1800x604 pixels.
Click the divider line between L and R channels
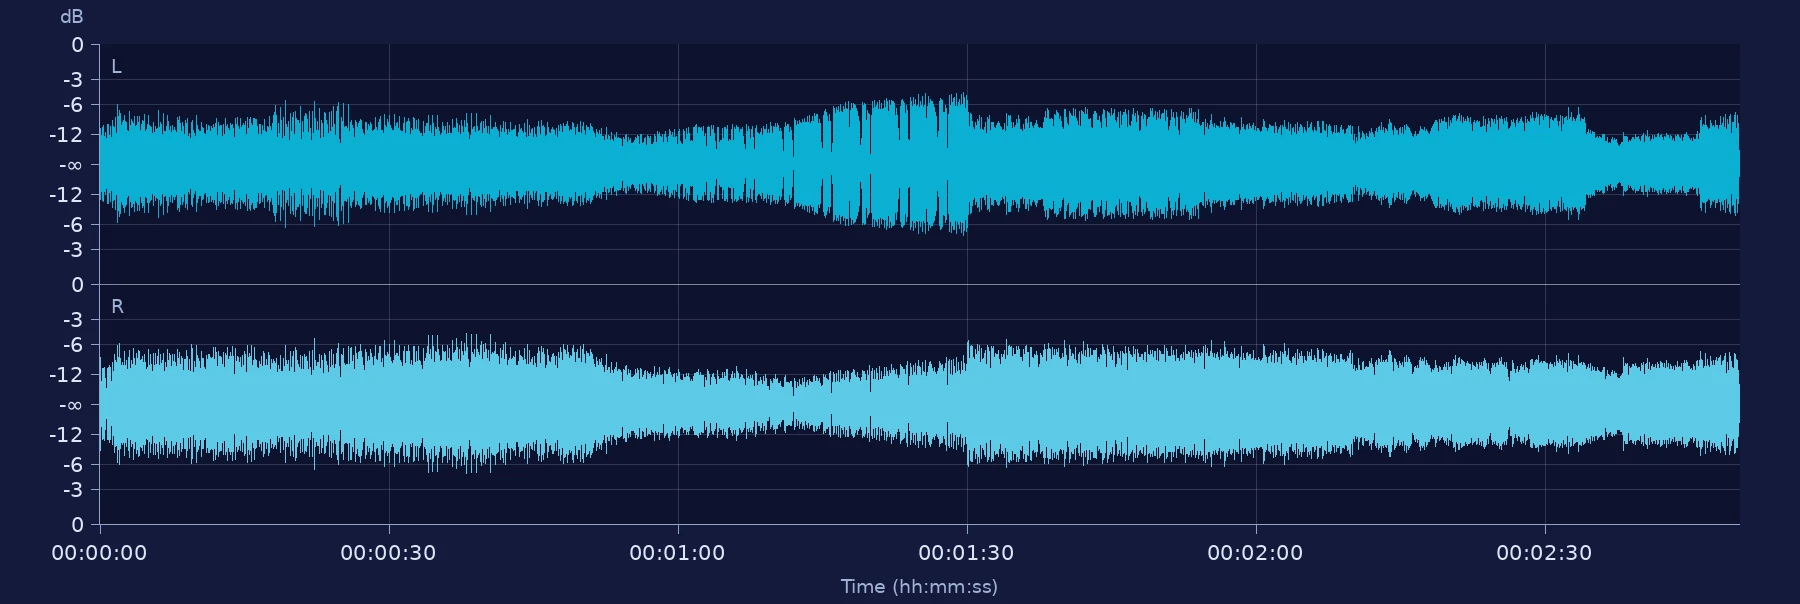point(919,285)
